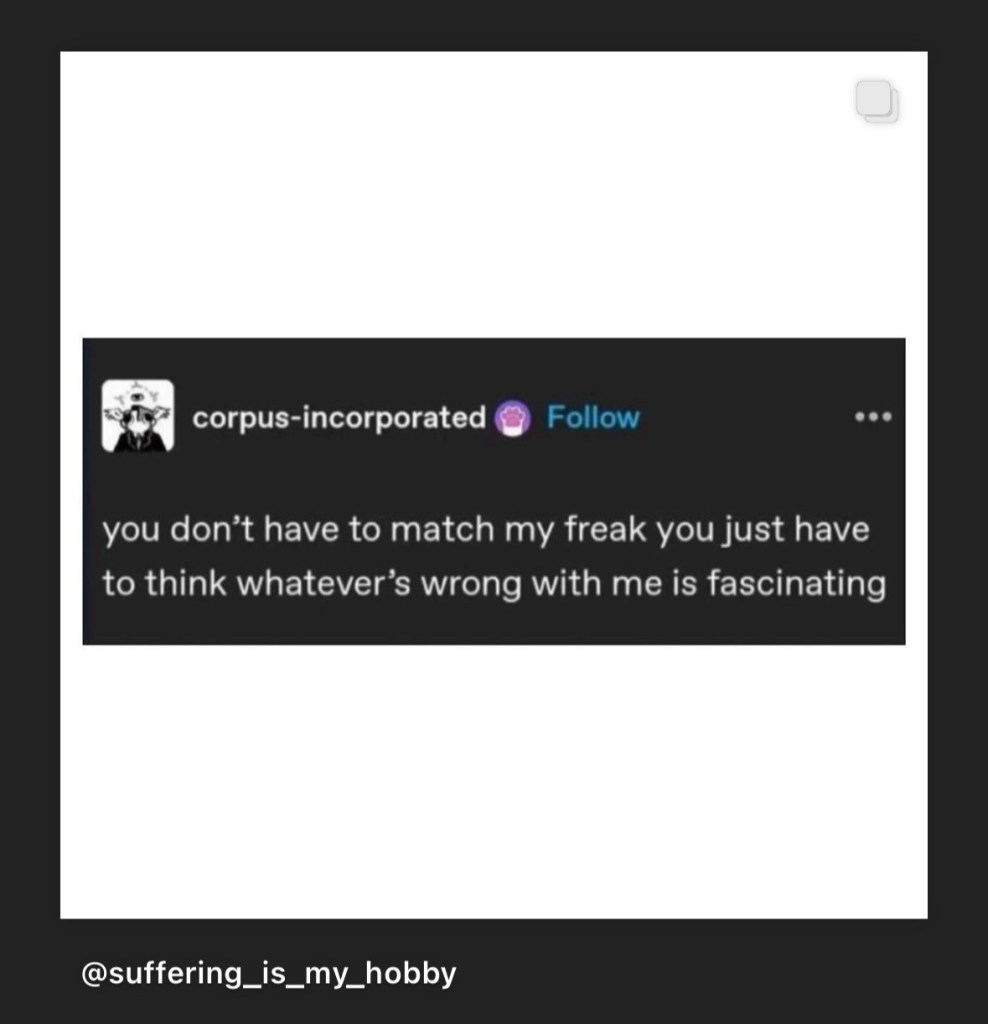
Task: Visit the @suffering_is_my_hobby profile handle
Action: click(x=268, y=972)
